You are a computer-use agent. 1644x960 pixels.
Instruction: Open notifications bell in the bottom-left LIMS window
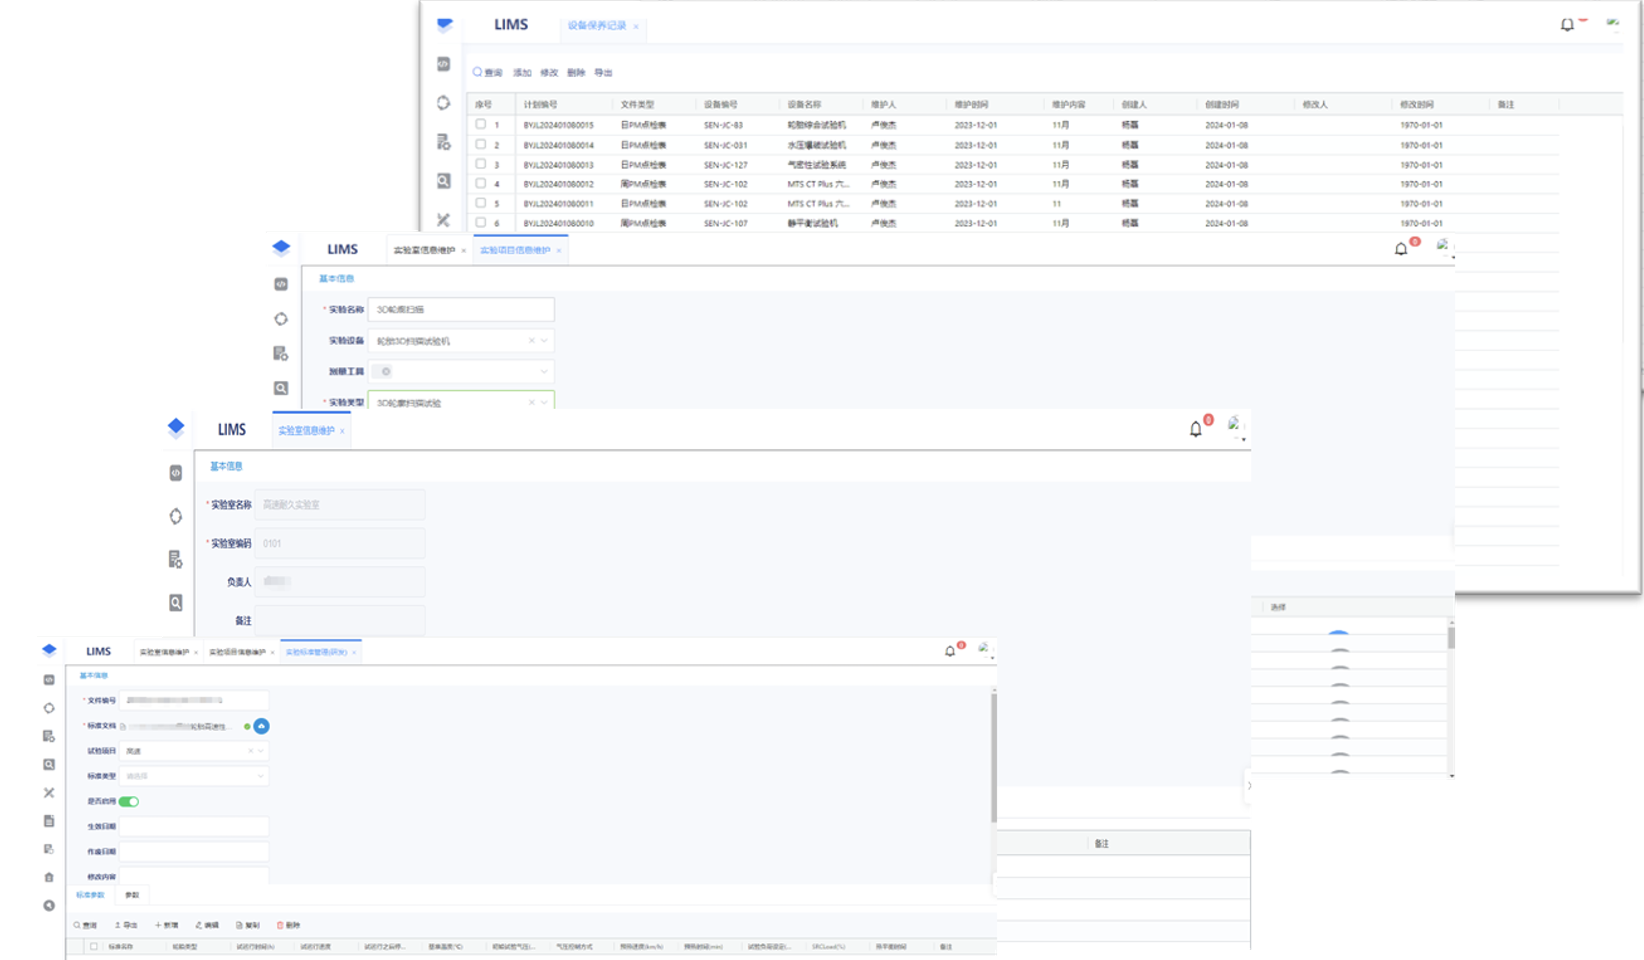[950, 651]
